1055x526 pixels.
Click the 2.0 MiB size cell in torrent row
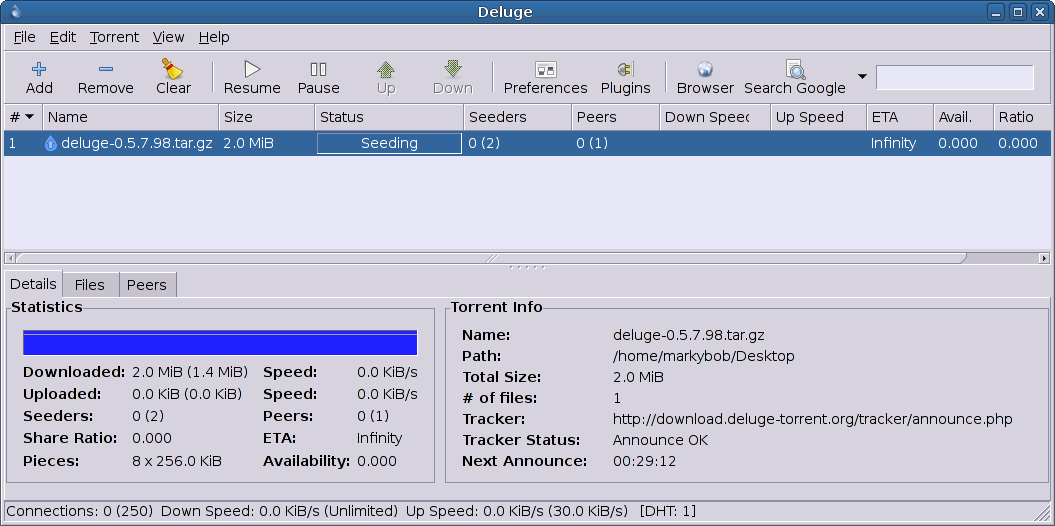(248, 143)
